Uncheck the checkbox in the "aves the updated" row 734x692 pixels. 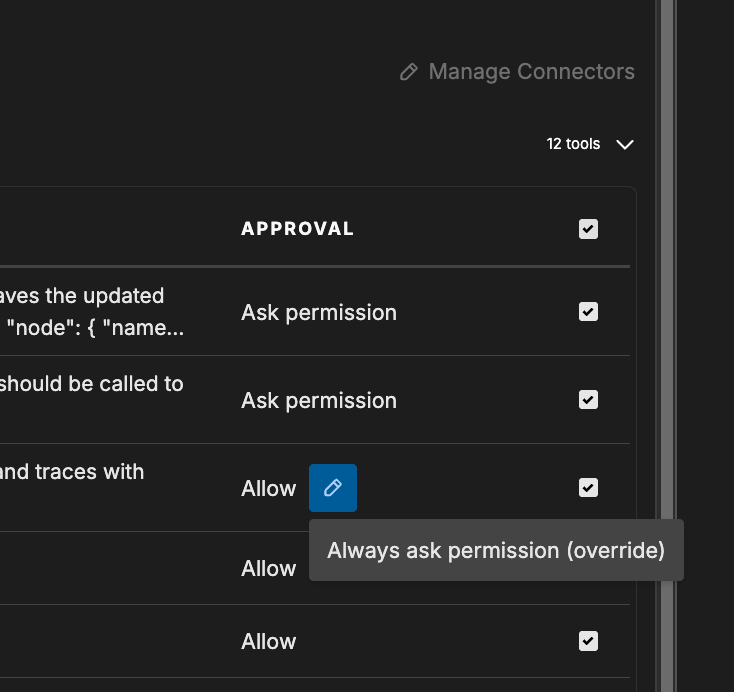pos(588,312)
